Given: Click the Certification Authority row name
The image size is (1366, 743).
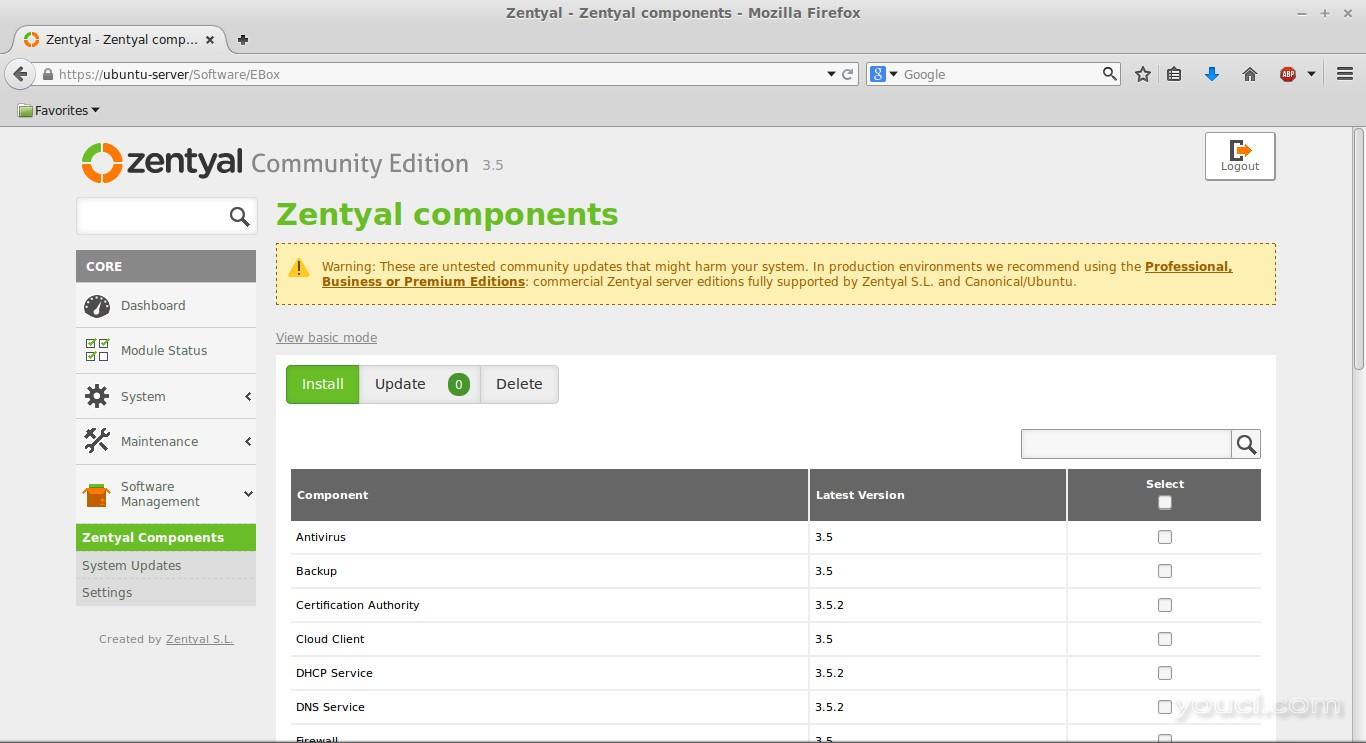Looking at the screenshot, I should click(358, 605).
